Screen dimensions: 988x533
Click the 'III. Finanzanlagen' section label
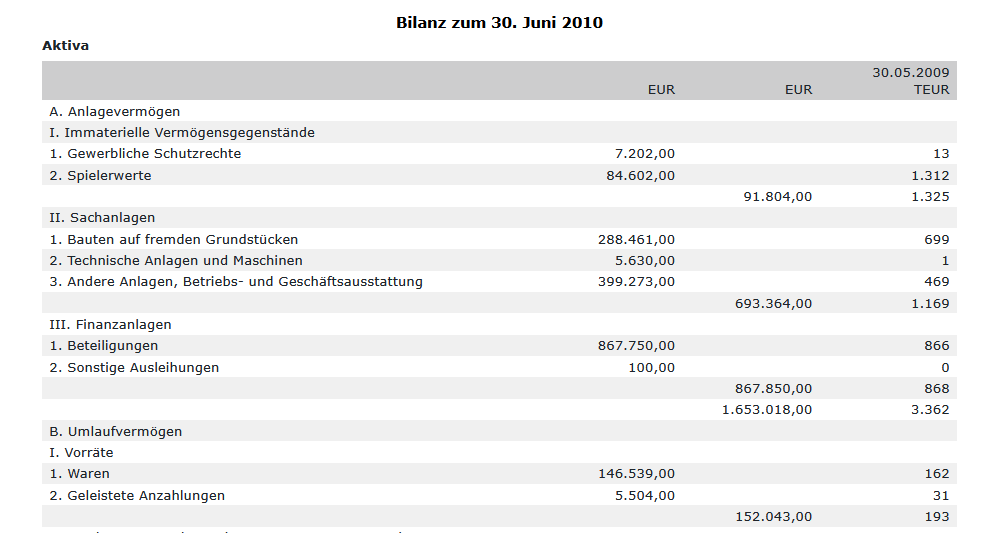[x=110, y=324]
